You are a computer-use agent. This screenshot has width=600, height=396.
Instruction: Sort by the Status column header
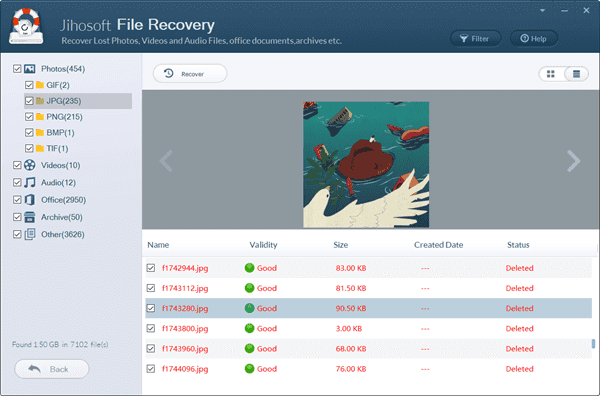click(518, 245)
